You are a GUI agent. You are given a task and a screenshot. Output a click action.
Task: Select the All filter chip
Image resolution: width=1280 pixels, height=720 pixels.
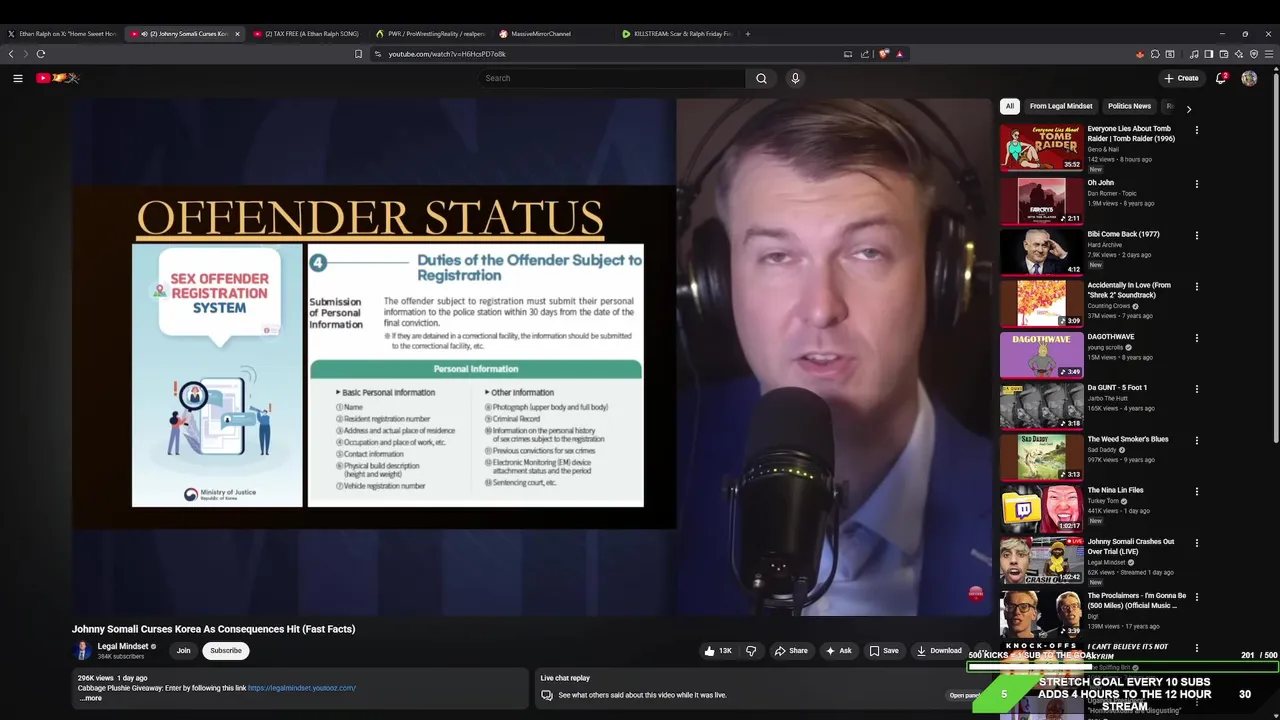1010,106
